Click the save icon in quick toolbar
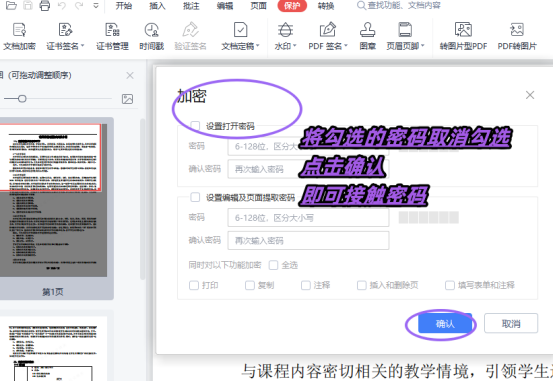Image resolution: width=554 pixels, height=382 pixels. tap(28, 5)
